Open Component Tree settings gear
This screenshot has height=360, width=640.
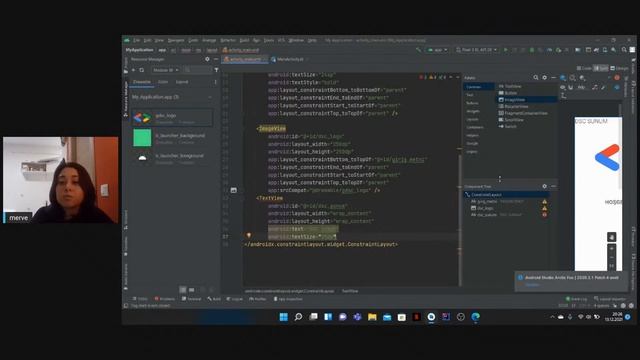pos(544,186)
